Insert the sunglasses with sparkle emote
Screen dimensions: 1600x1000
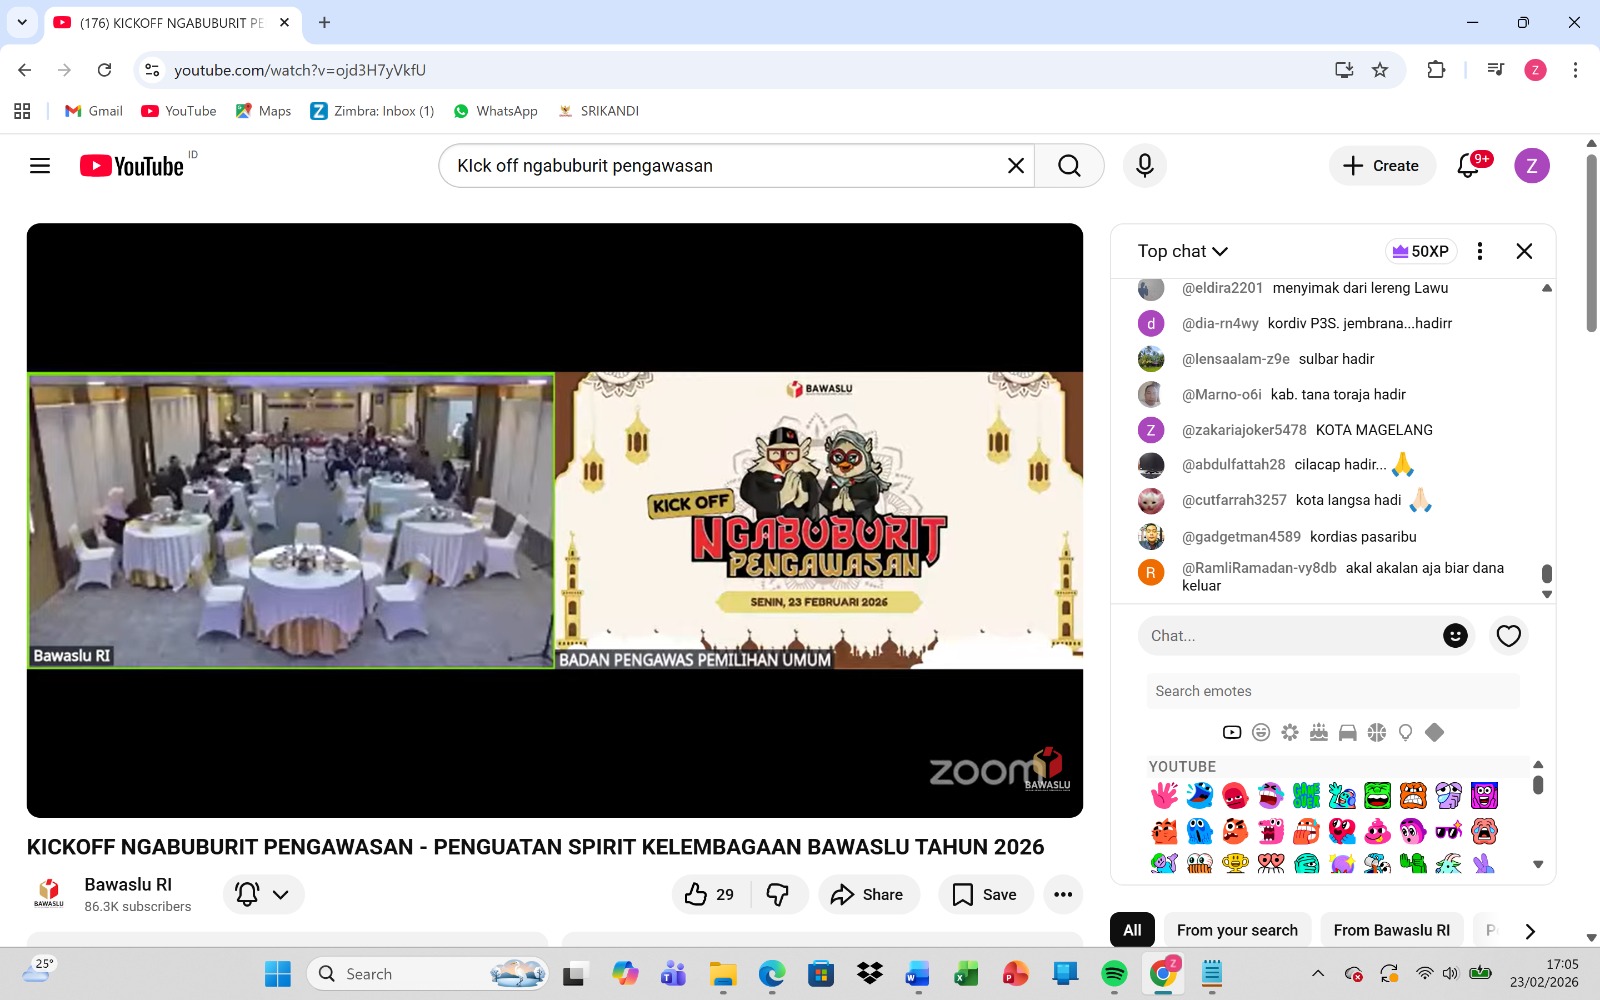click(1448, 831)
